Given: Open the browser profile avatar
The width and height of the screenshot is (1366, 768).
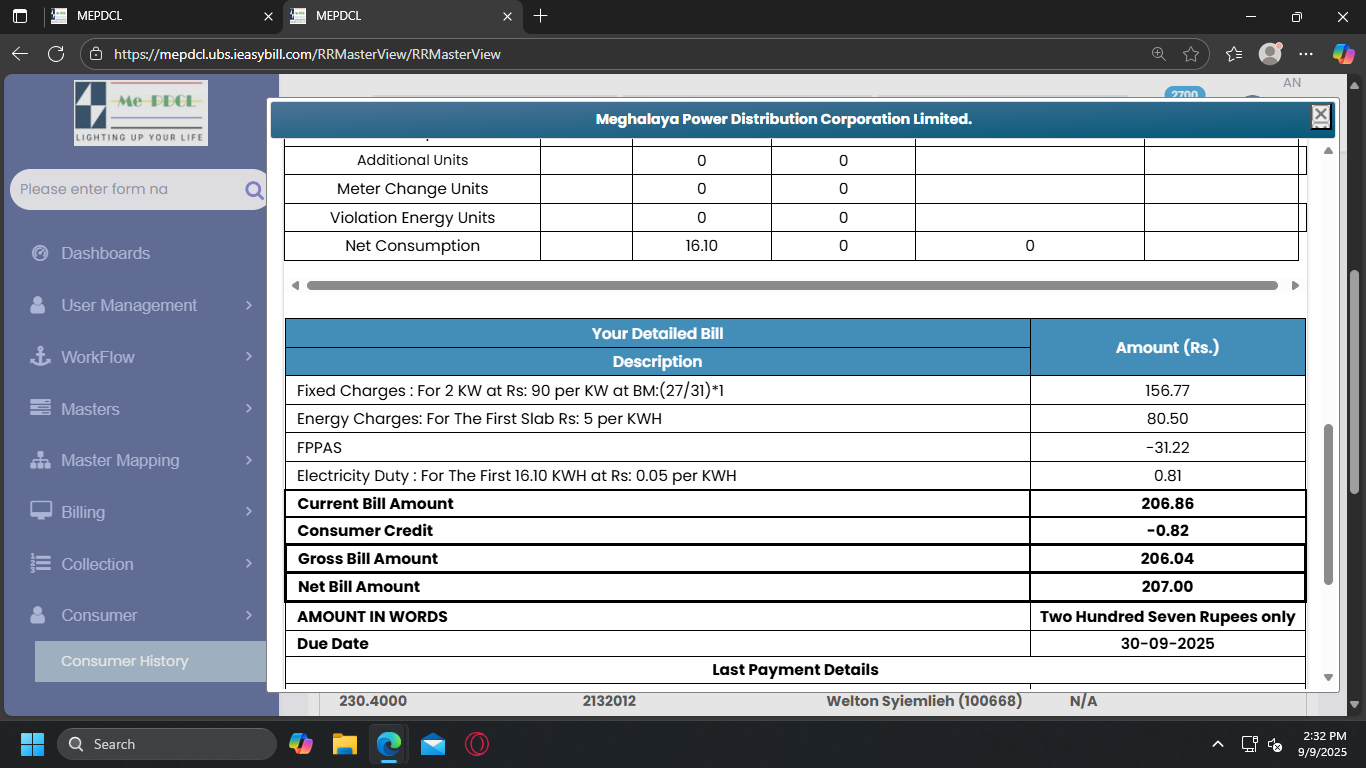Looking at the screenshot, I should (x=1270, y=54).
